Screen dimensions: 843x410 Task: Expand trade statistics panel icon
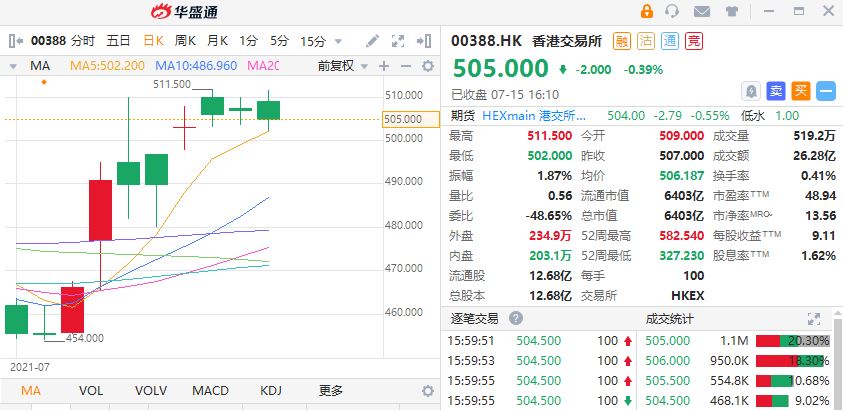[x=814, y=319]
